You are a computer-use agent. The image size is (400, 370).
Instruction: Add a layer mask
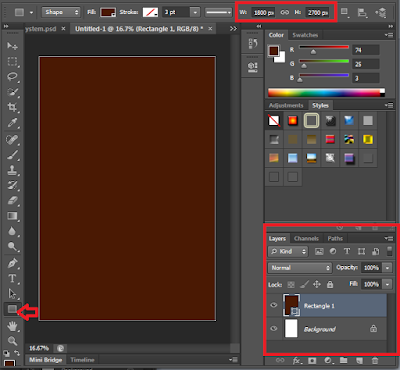(312, 360)
